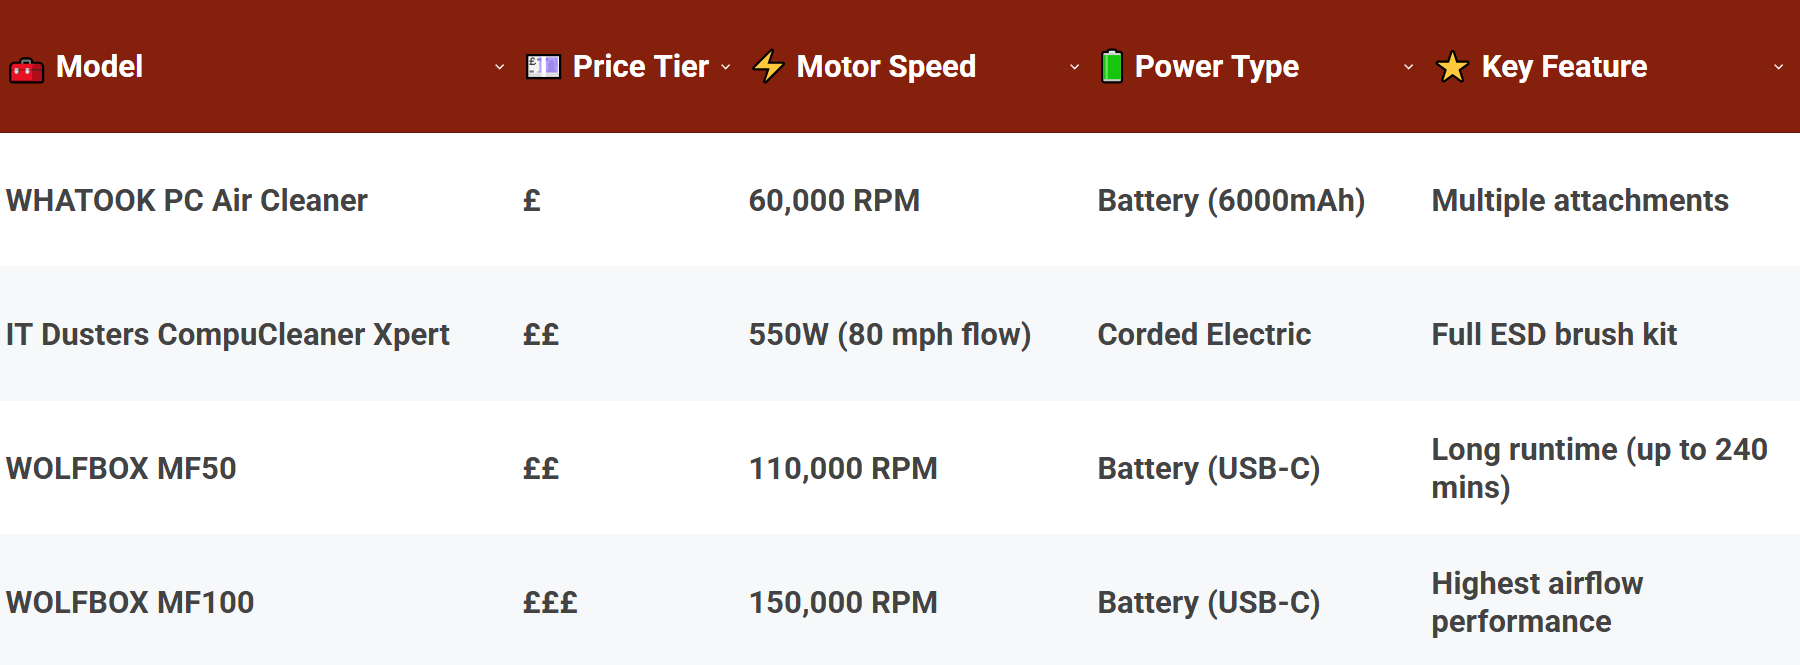Select the WHATOOK PC Air Cleaner cell
1800x665 pixels.
(187, 200)
